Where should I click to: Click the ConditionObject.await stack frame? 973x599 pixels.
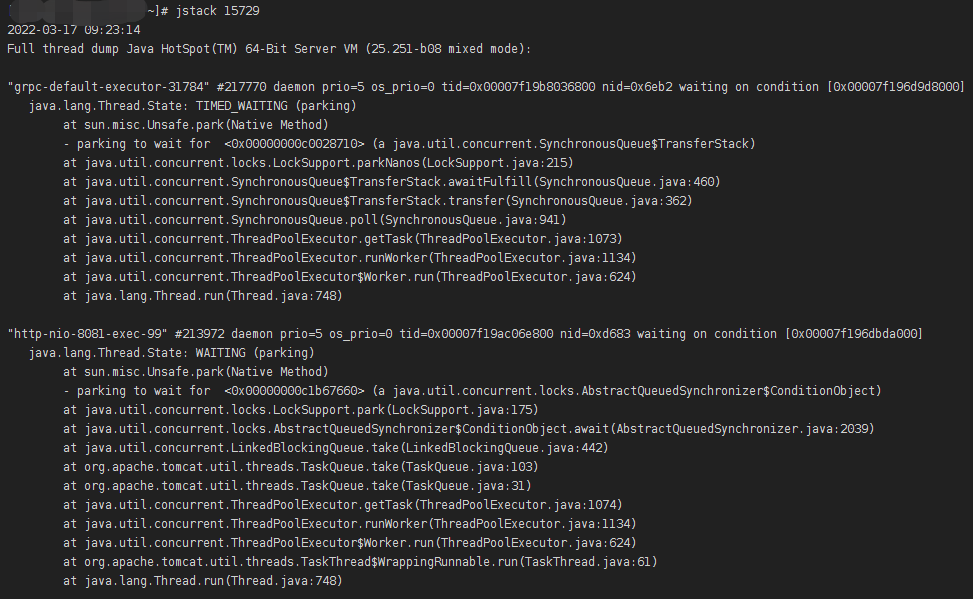[x=469, y=429]
